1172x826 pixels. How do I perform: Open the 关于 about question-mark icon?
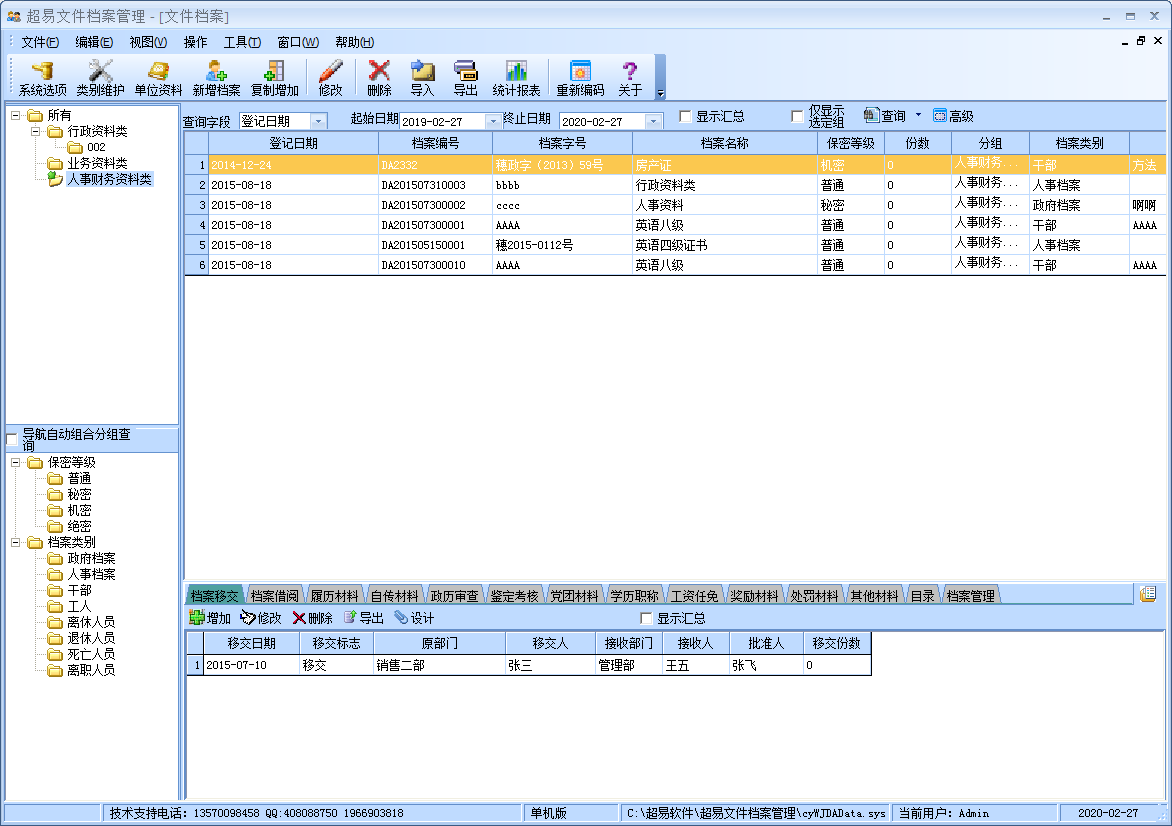pos(630,78)
